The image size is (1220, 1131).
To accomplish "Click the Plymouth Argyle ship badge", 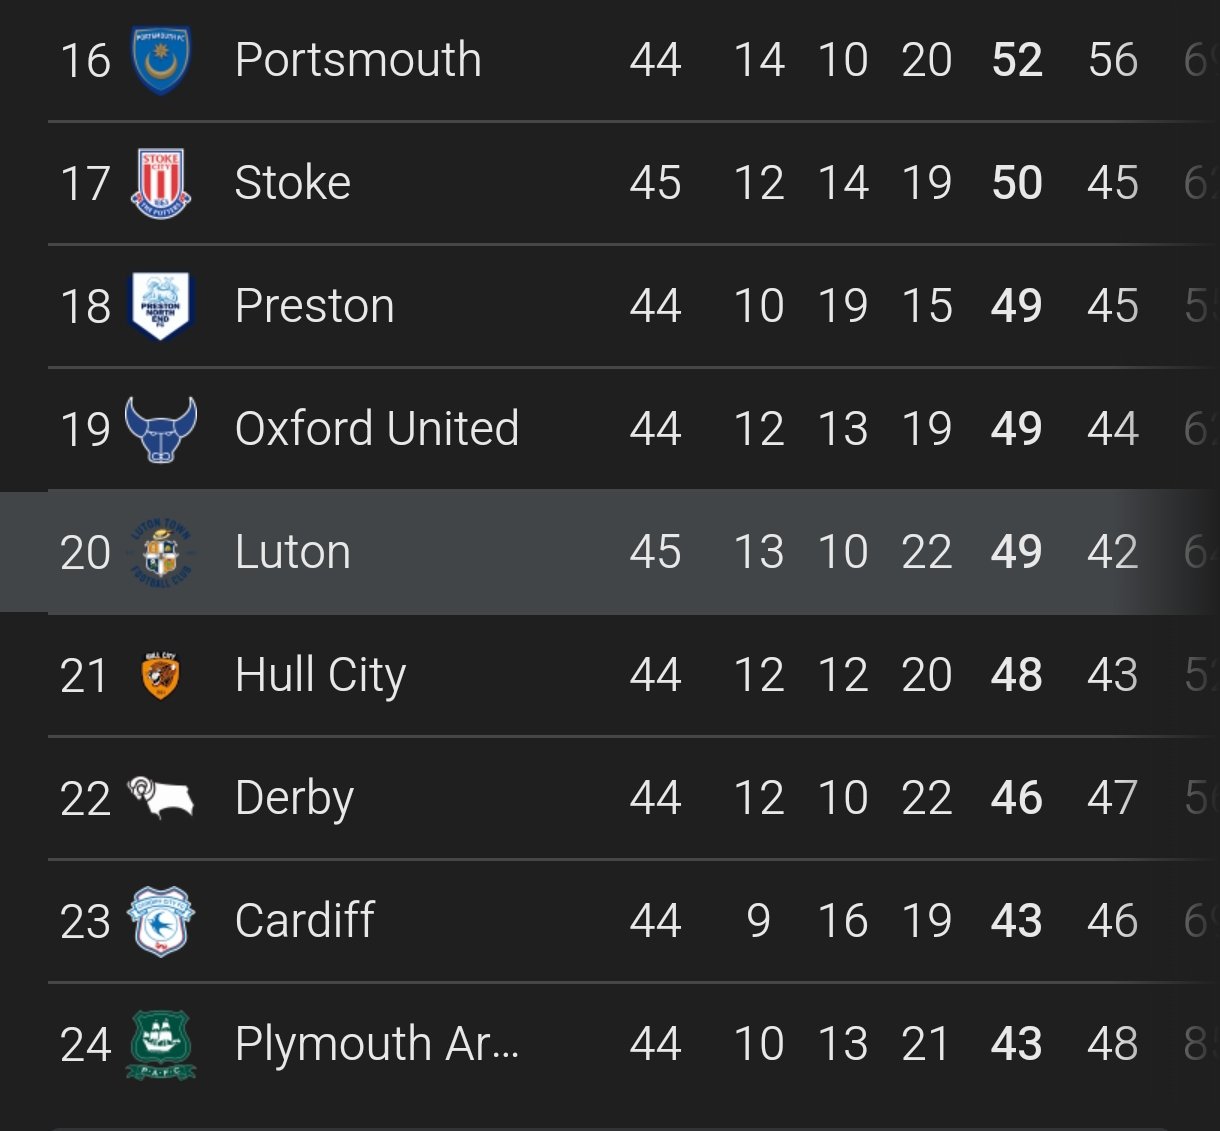I will 160,1044.
